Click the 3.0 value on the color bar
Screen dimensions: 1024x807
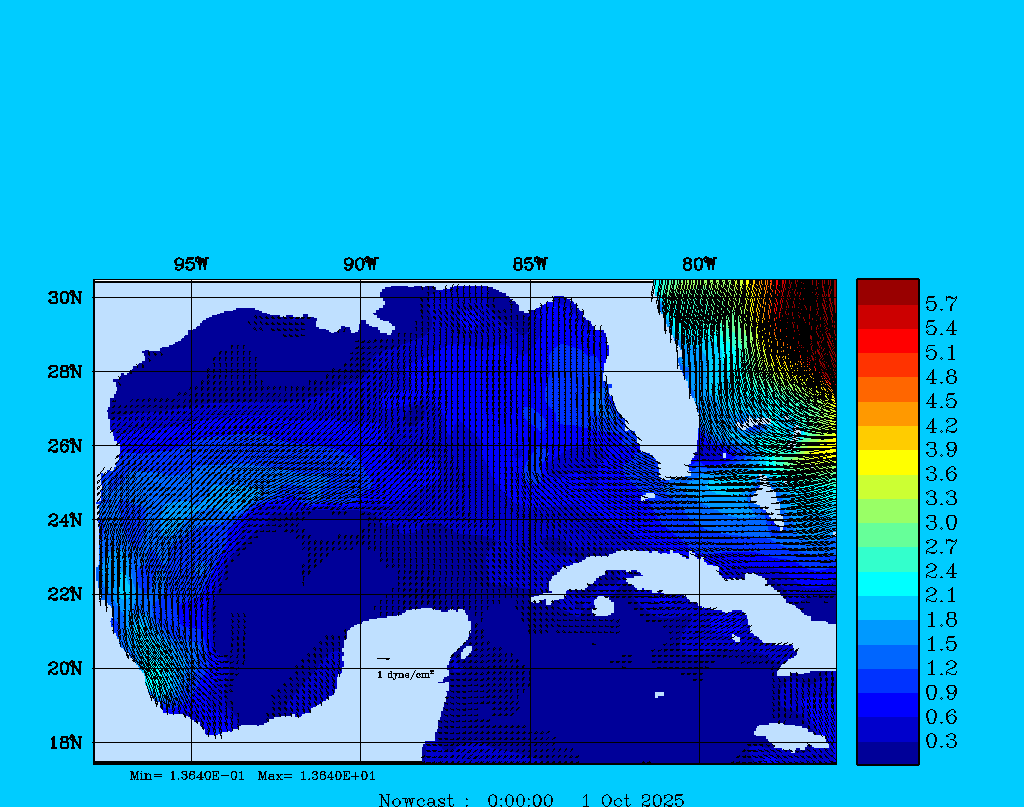tap(941, 522)
